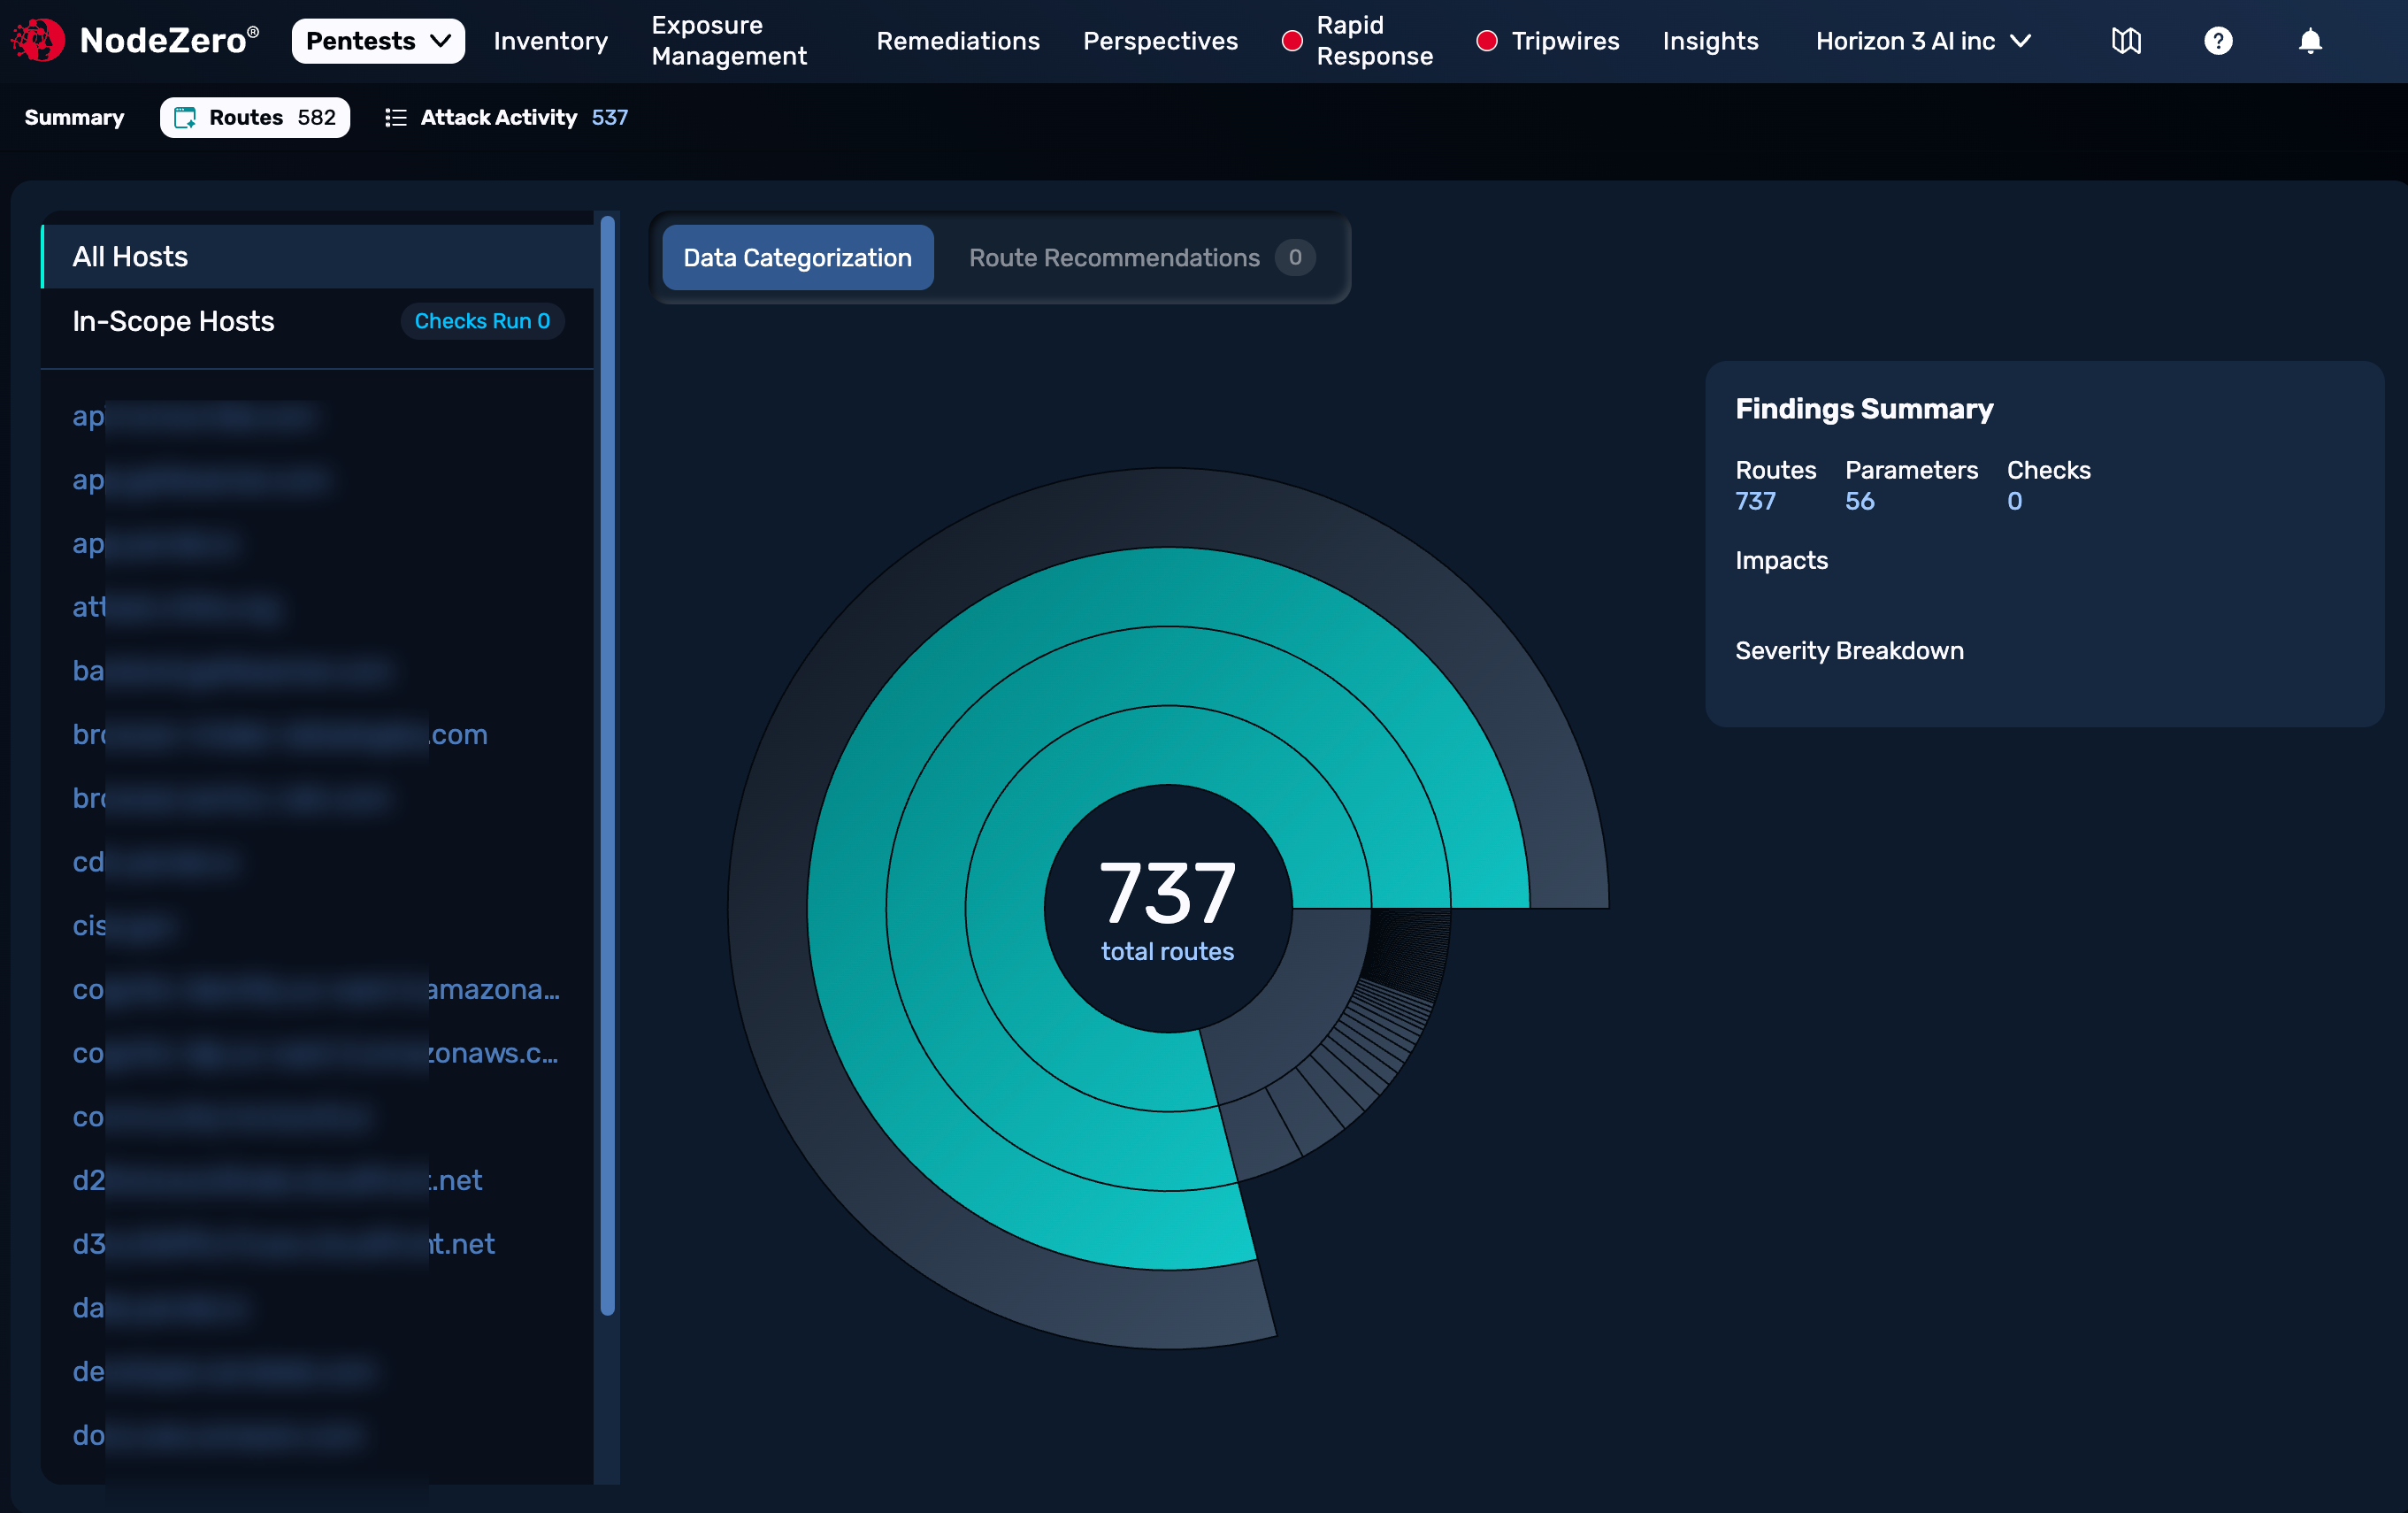The height and width of the screenshot is (1513, 2408).
Task: Open the Insights page
Action: pos(1710,41)
